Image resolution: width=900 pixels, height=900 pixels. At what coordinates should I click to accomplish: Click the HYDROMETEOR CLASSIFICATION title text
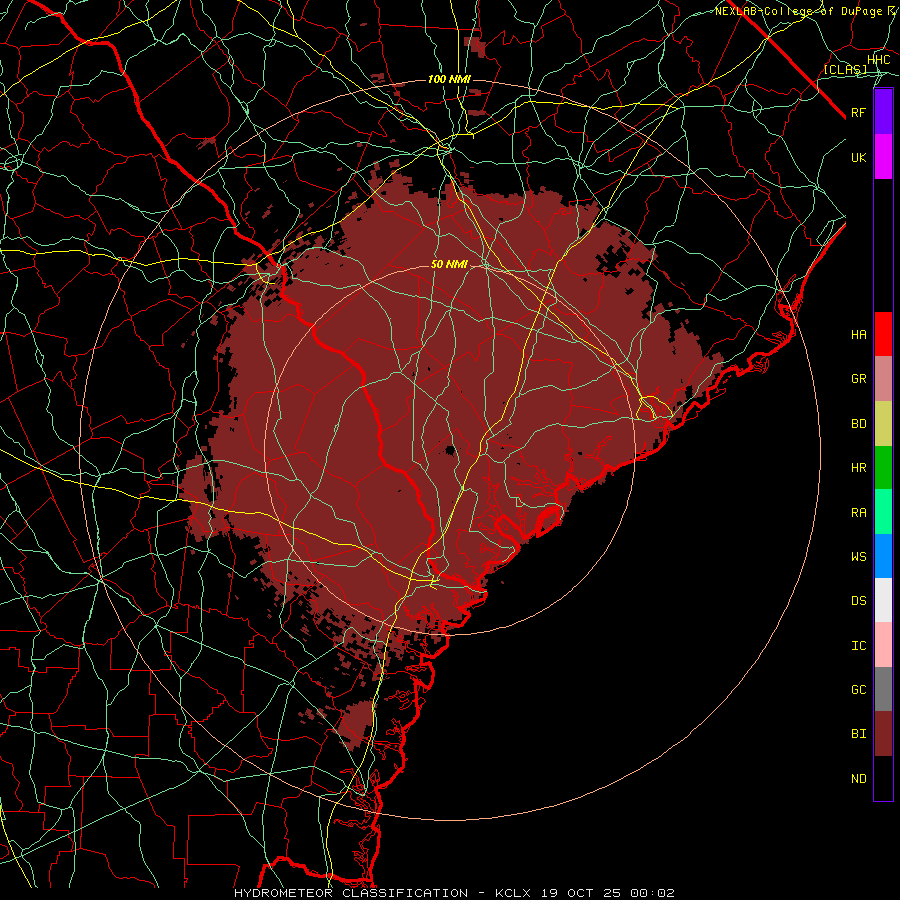pos(351,893)
